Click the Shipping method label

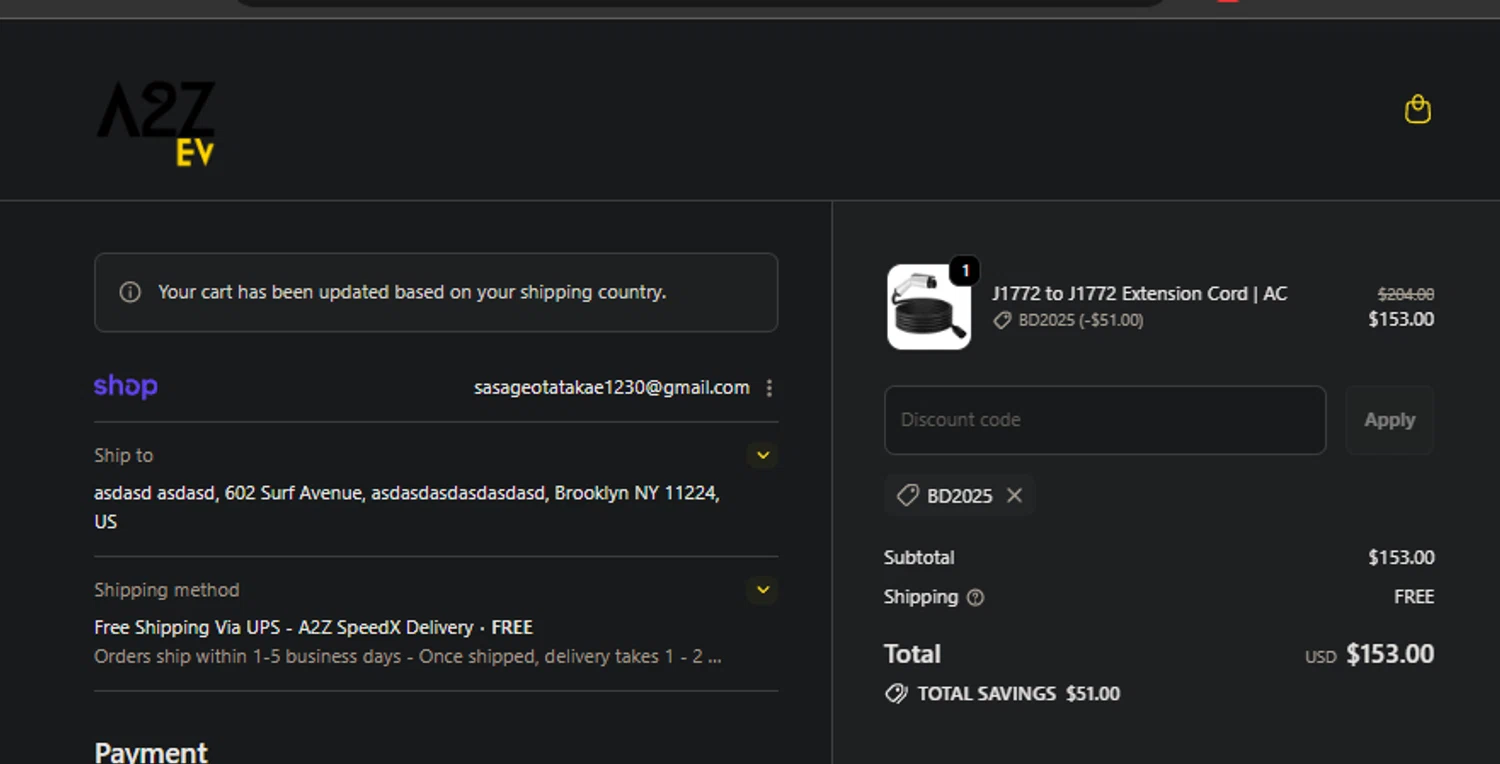pos(167,590)
